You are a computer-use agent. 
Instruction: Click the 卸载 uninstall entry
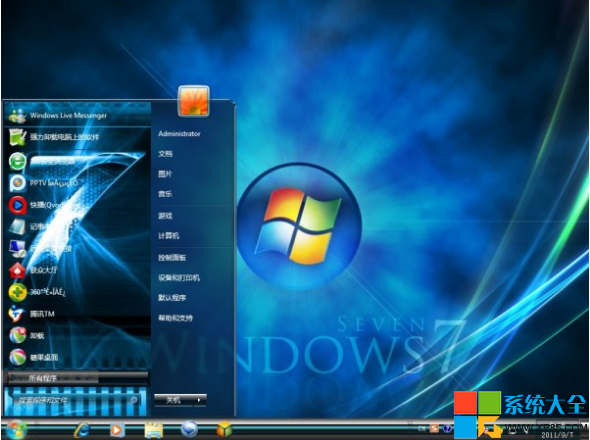[x=77, y=335]
